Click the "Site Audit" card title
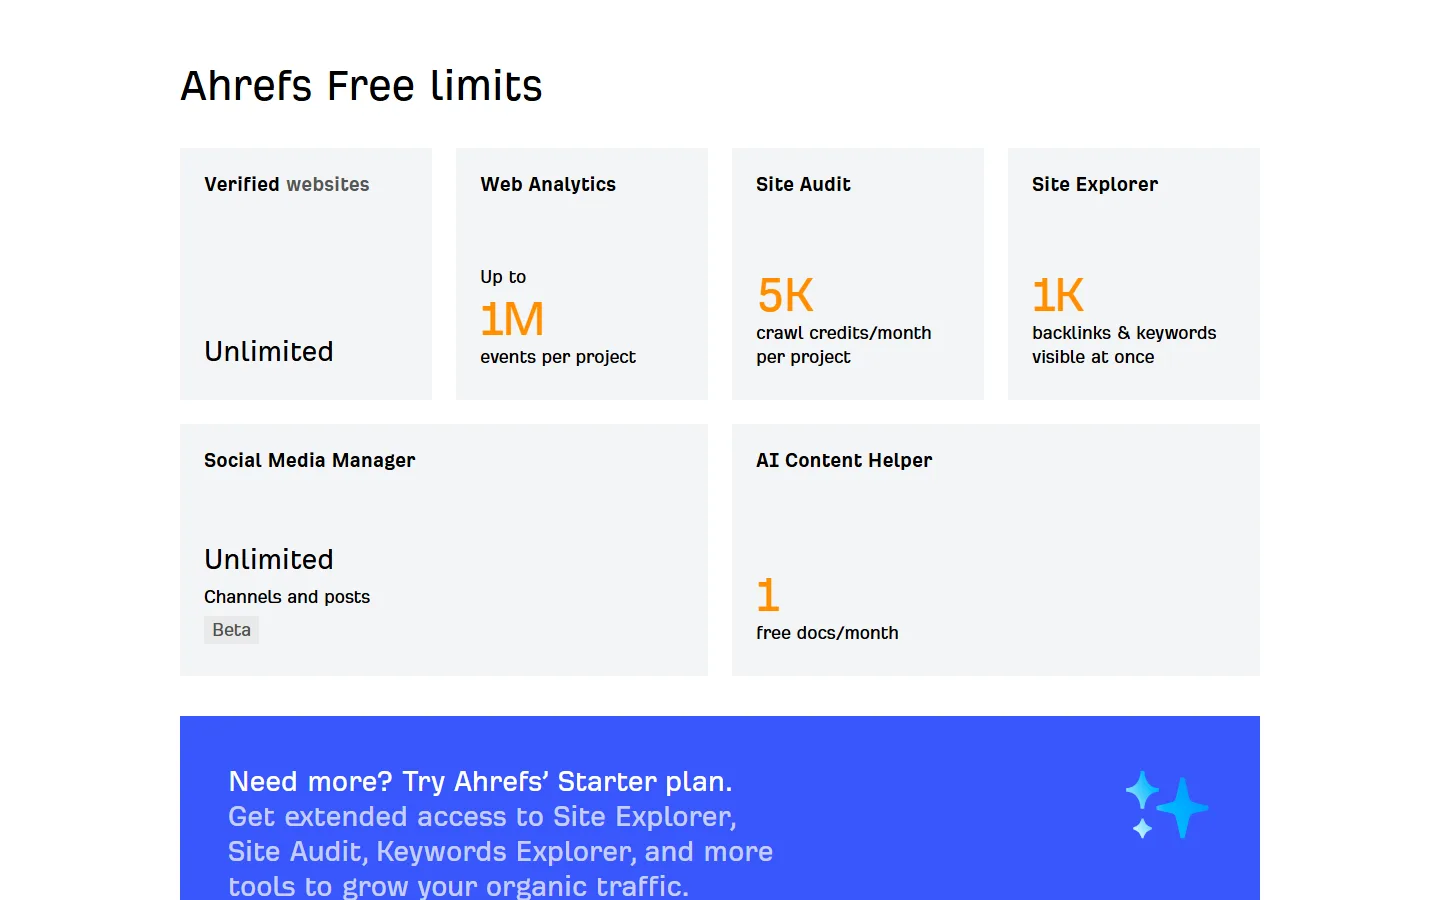This screenshot has width=1440, height=900. click(x=803, y=184)
